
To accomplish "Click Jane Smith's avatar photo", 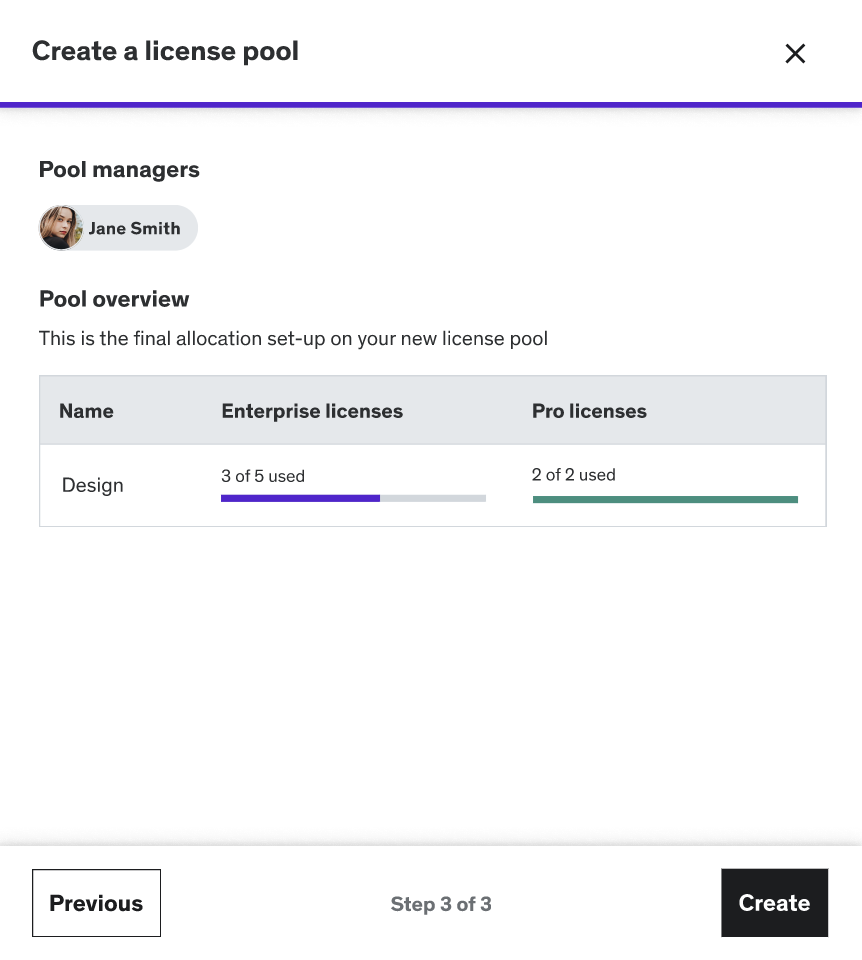I will 61,228.
